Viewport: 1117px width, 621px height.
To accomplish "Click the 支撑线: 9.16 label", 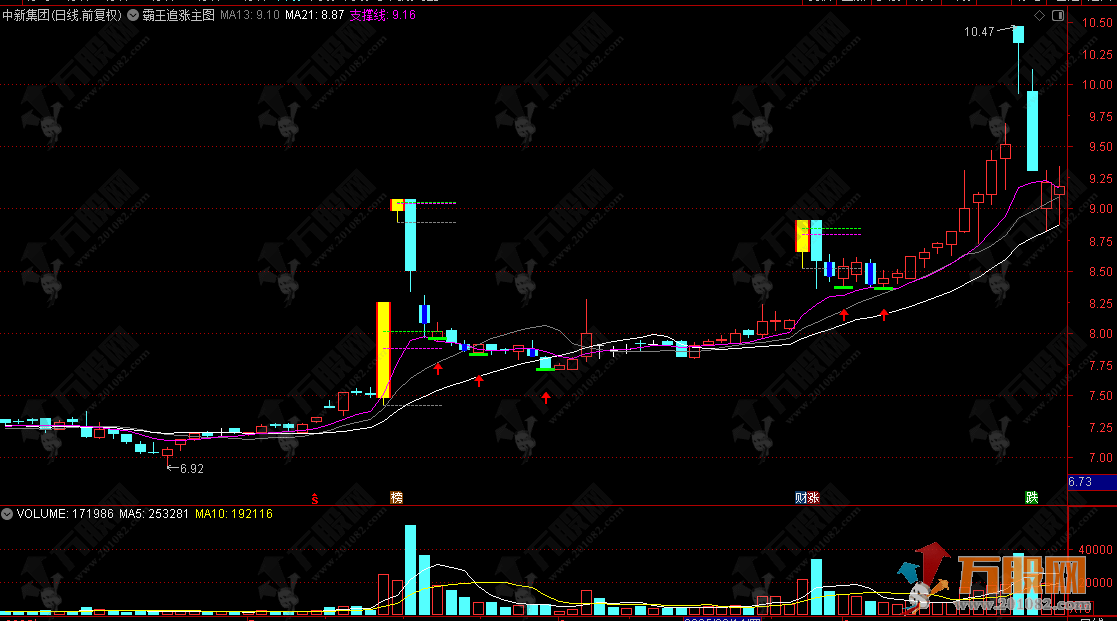I will [x=383, y=15].
